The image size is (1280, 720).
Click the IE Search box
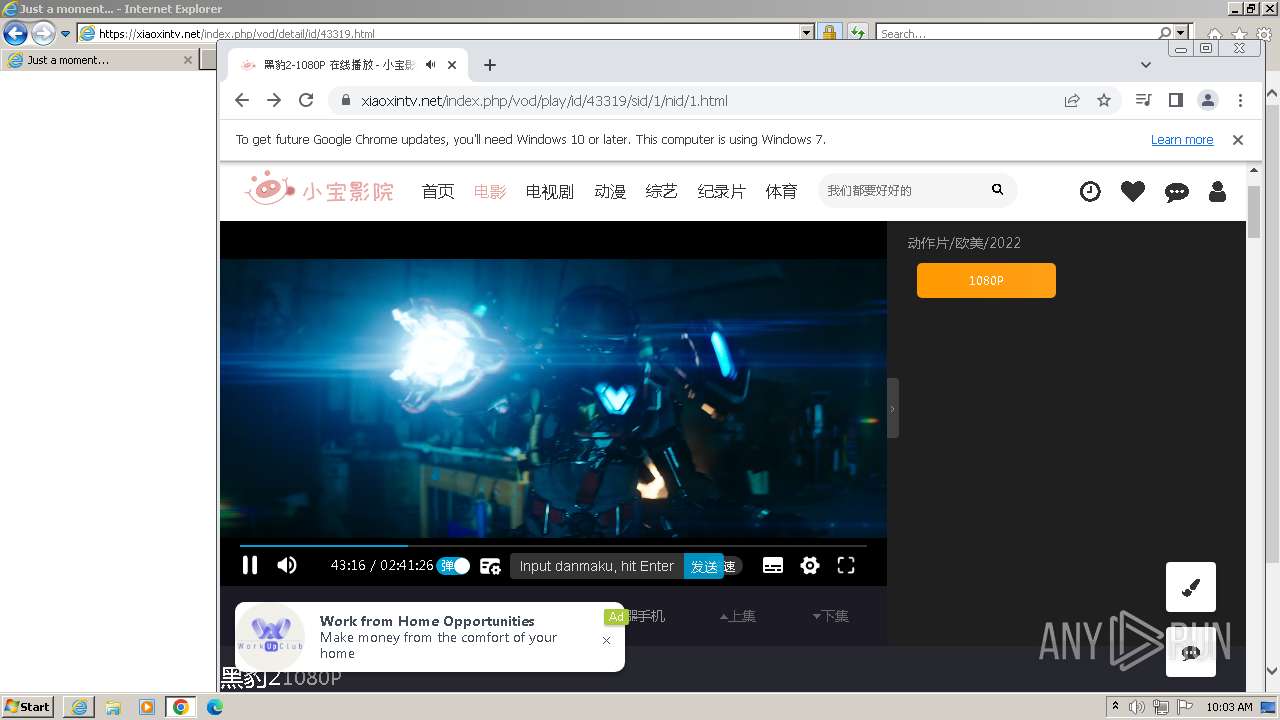coord(1017,33)
